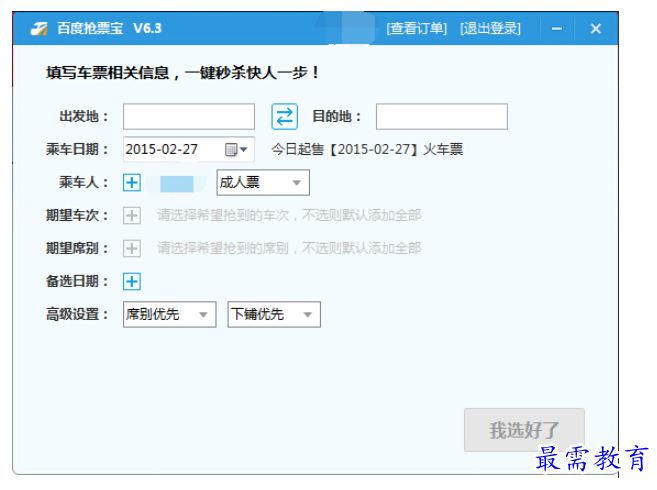
Task: Click the placeholder text 请选择希望抢到的席别
Action: [223, 249]
